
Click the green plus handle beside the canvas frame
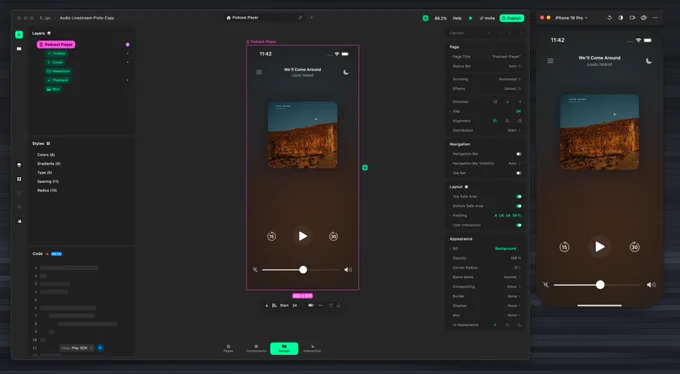(365, 167)
